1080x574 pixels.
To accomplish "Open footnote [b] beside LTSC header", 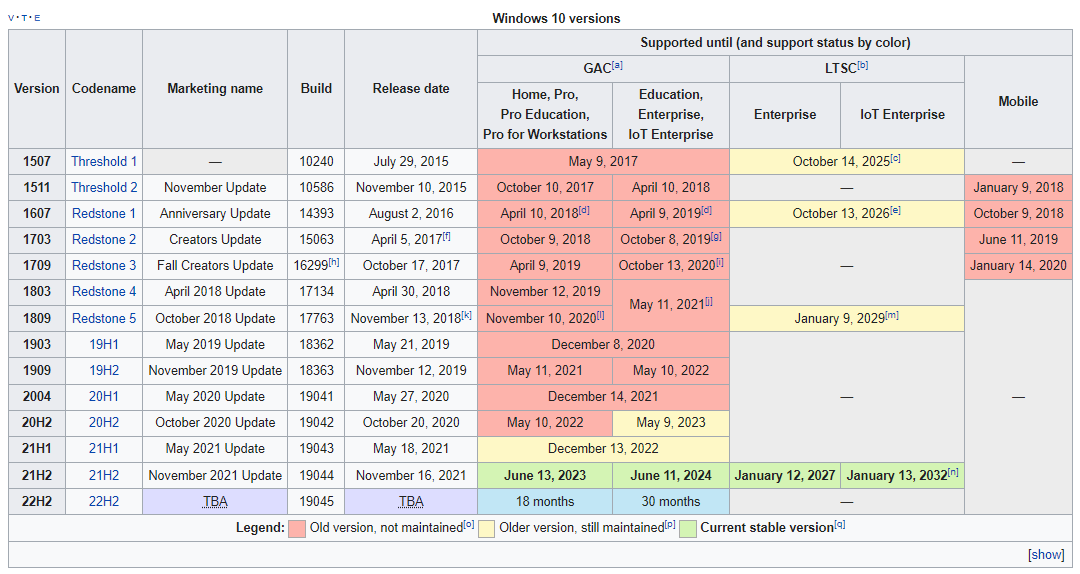I will 863,65.
